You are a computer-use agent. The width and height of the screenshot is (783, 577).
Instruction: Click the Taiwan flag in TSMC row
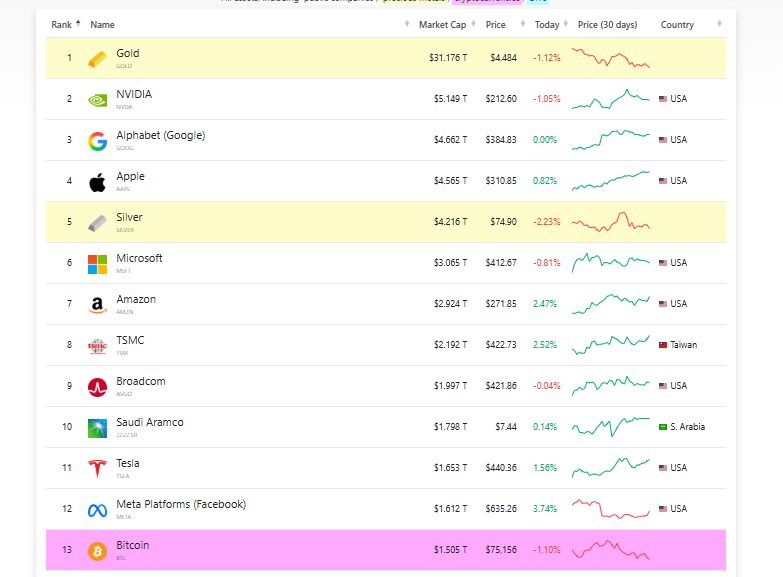[x=663, y=345]
